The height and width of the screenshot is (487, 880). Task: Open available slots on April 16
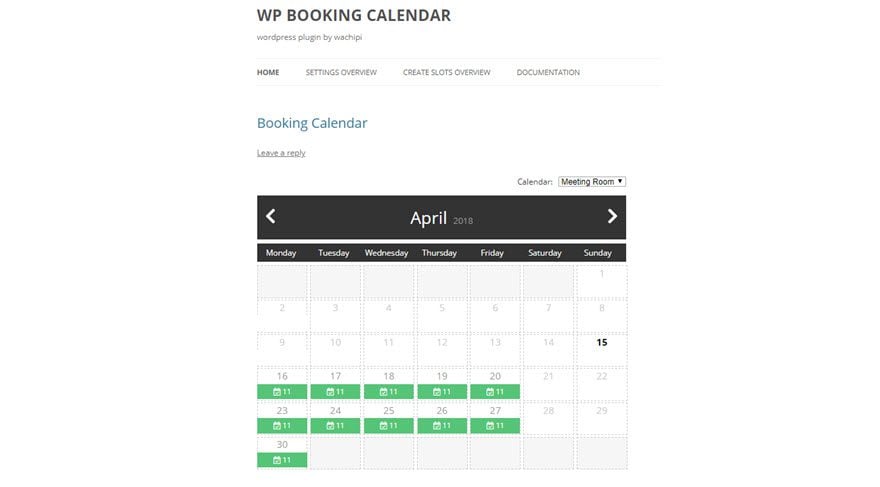pyautogui.click(x=282, y=392)
